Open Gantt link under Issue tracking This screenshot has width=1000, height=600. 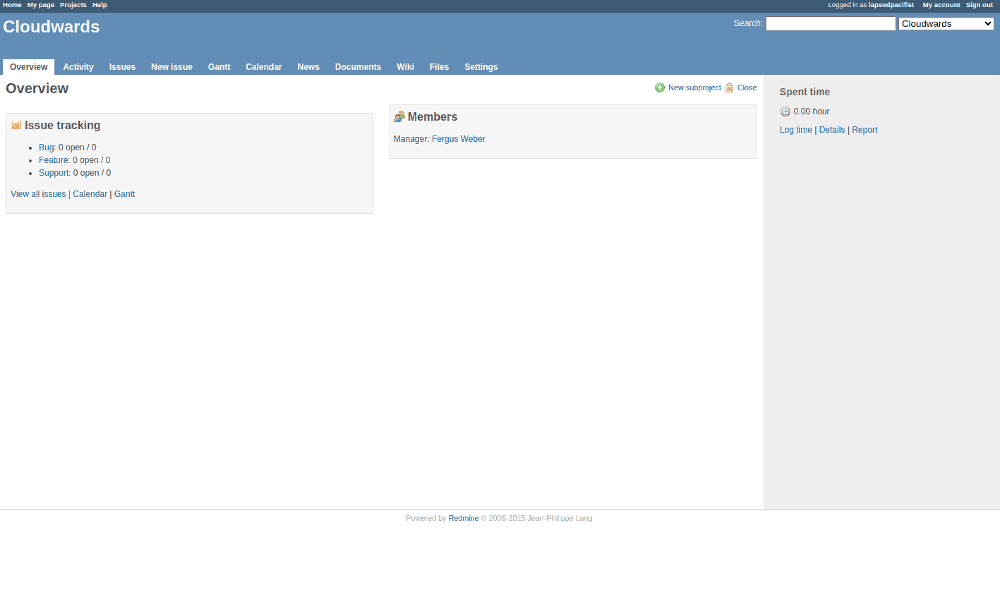click(124, 194)
